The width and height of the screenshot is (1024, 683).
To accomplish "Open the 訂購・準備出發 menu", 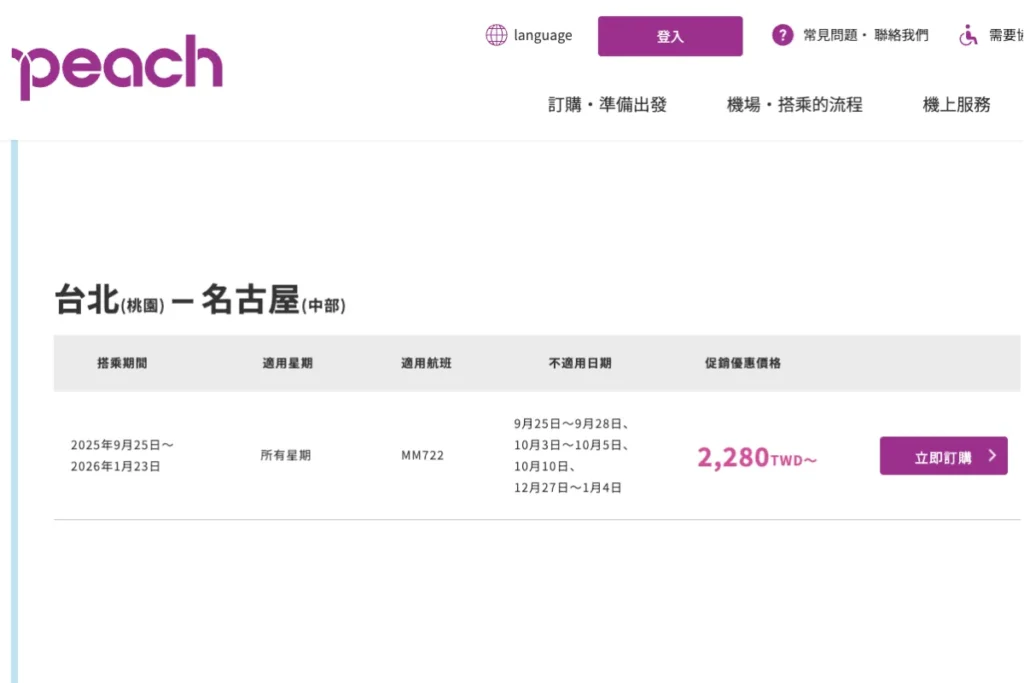I will [607, 104].
